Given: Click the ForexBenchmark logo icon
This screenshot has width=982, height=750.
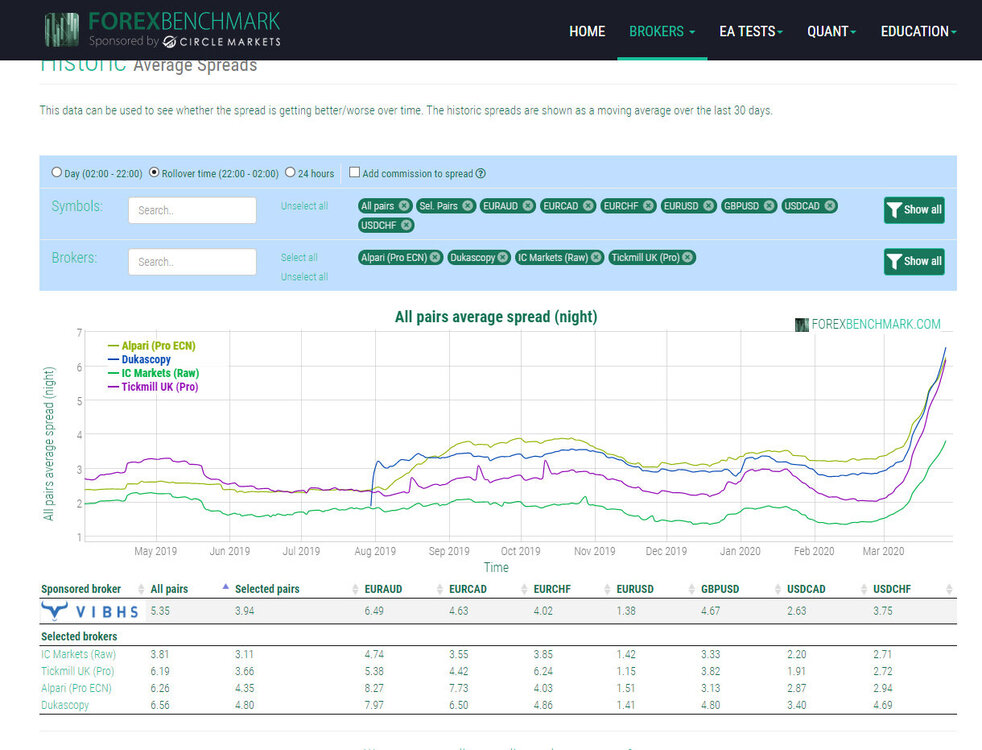Looking at the screenshot, I should coord(62,29).
